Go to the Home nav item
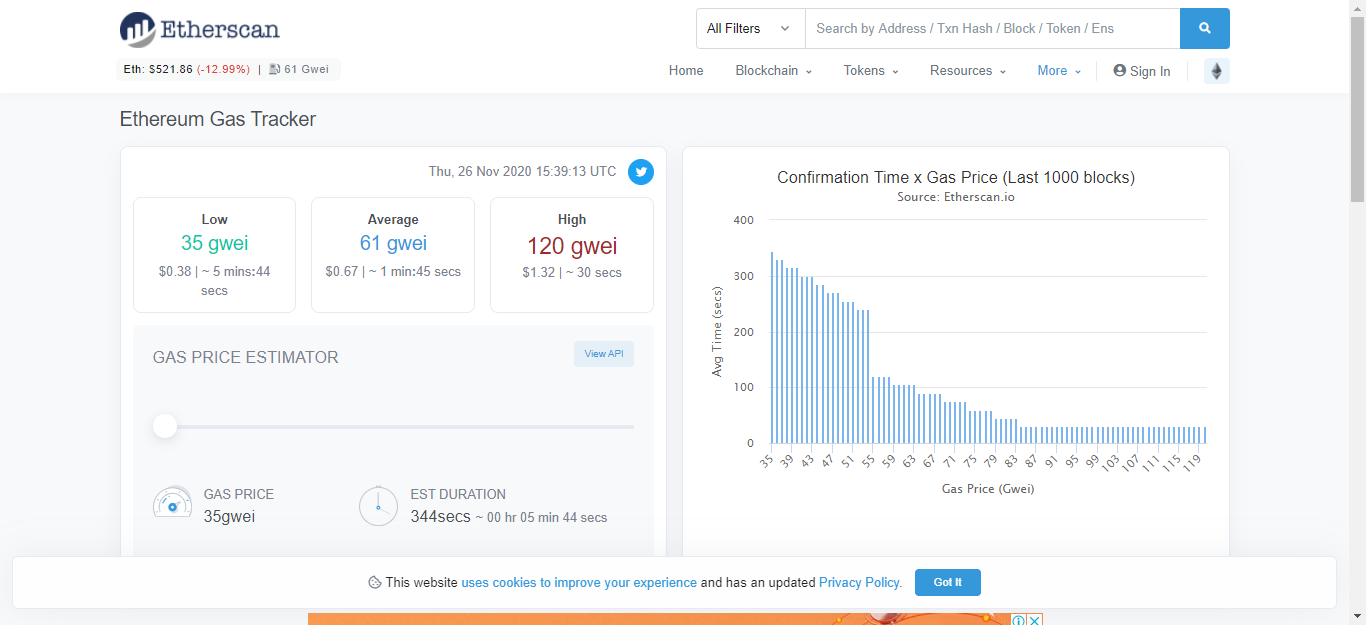 point(686,71)
